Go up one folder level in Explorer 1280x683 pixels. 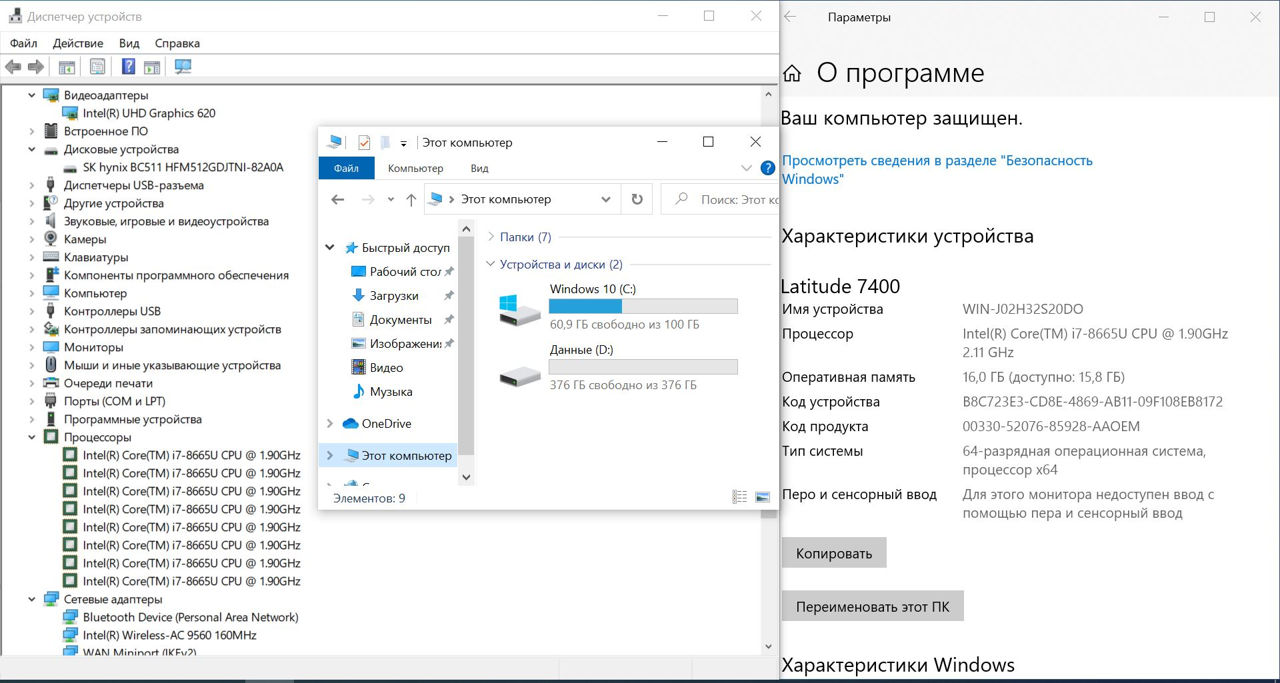[x=411, y=200]
